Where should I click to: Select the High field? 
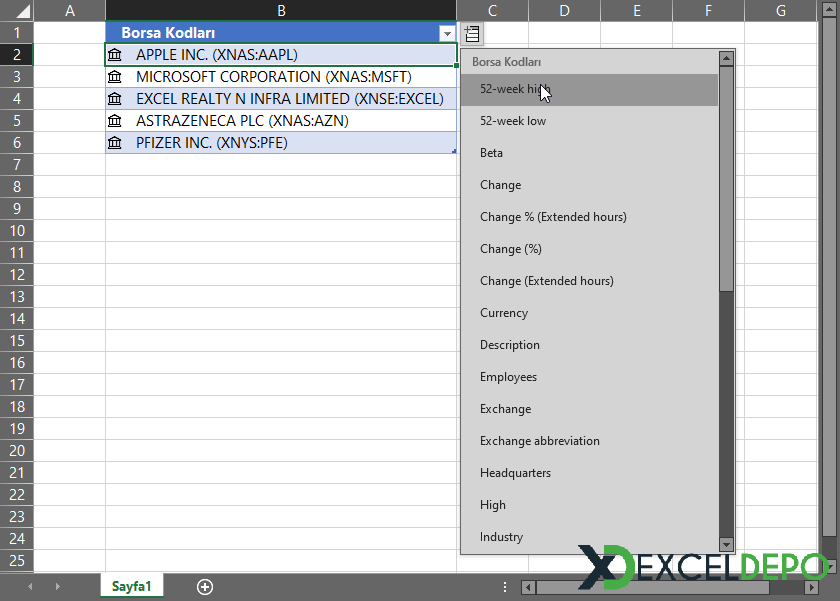coord(589,505)
